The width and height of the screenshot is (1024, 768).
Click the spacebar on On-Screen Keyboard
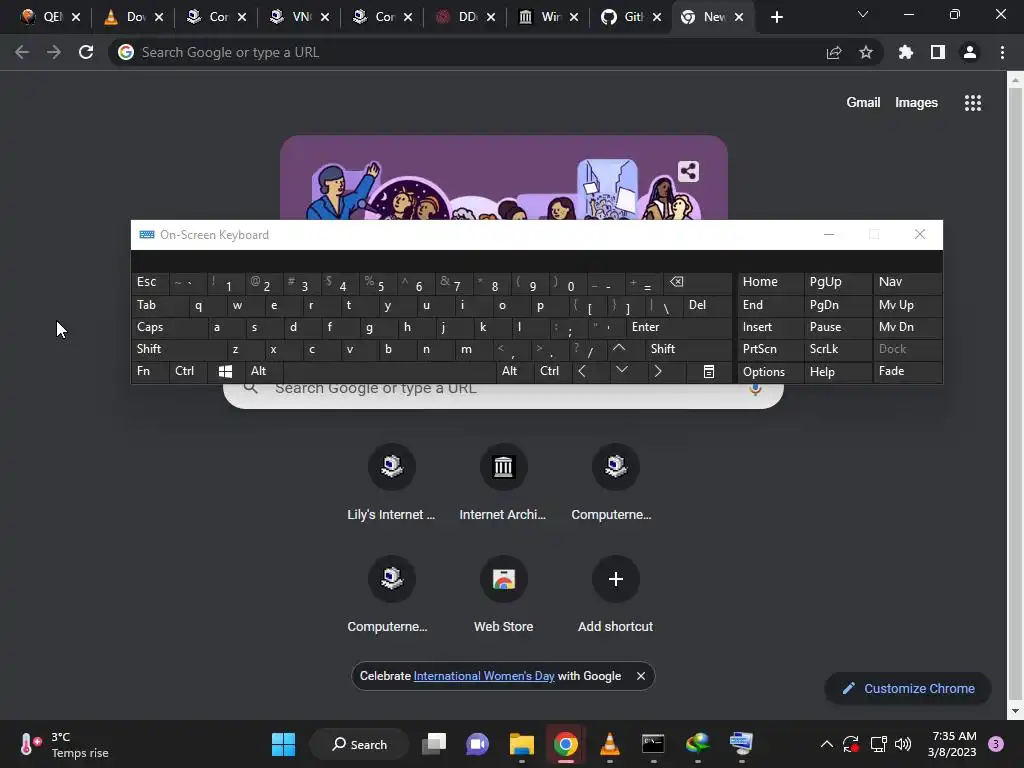click(390, 372)
